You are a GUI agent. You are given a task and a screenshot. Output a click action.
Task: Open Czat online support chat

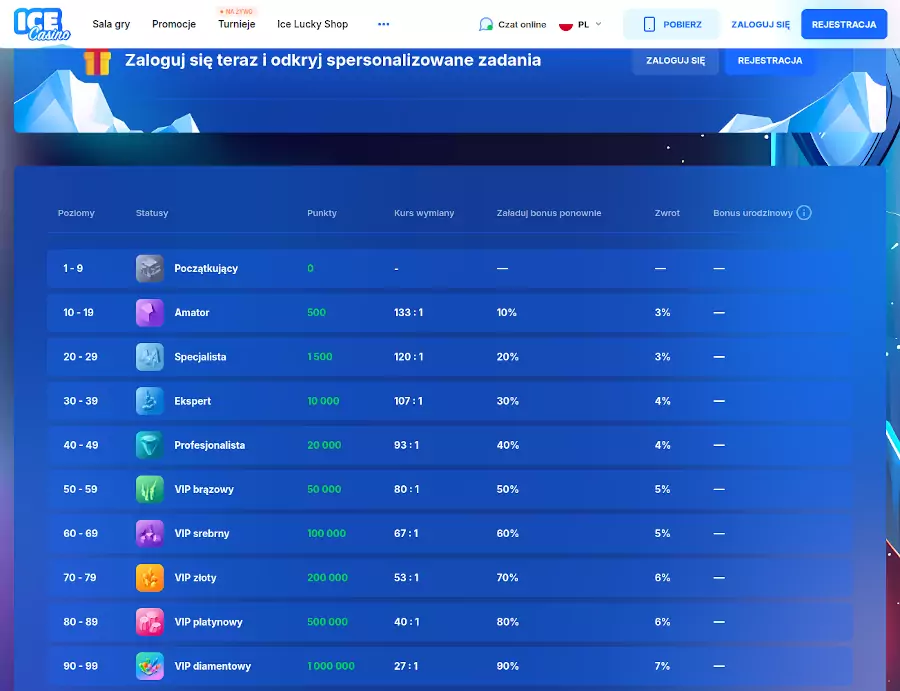(513, 24)
